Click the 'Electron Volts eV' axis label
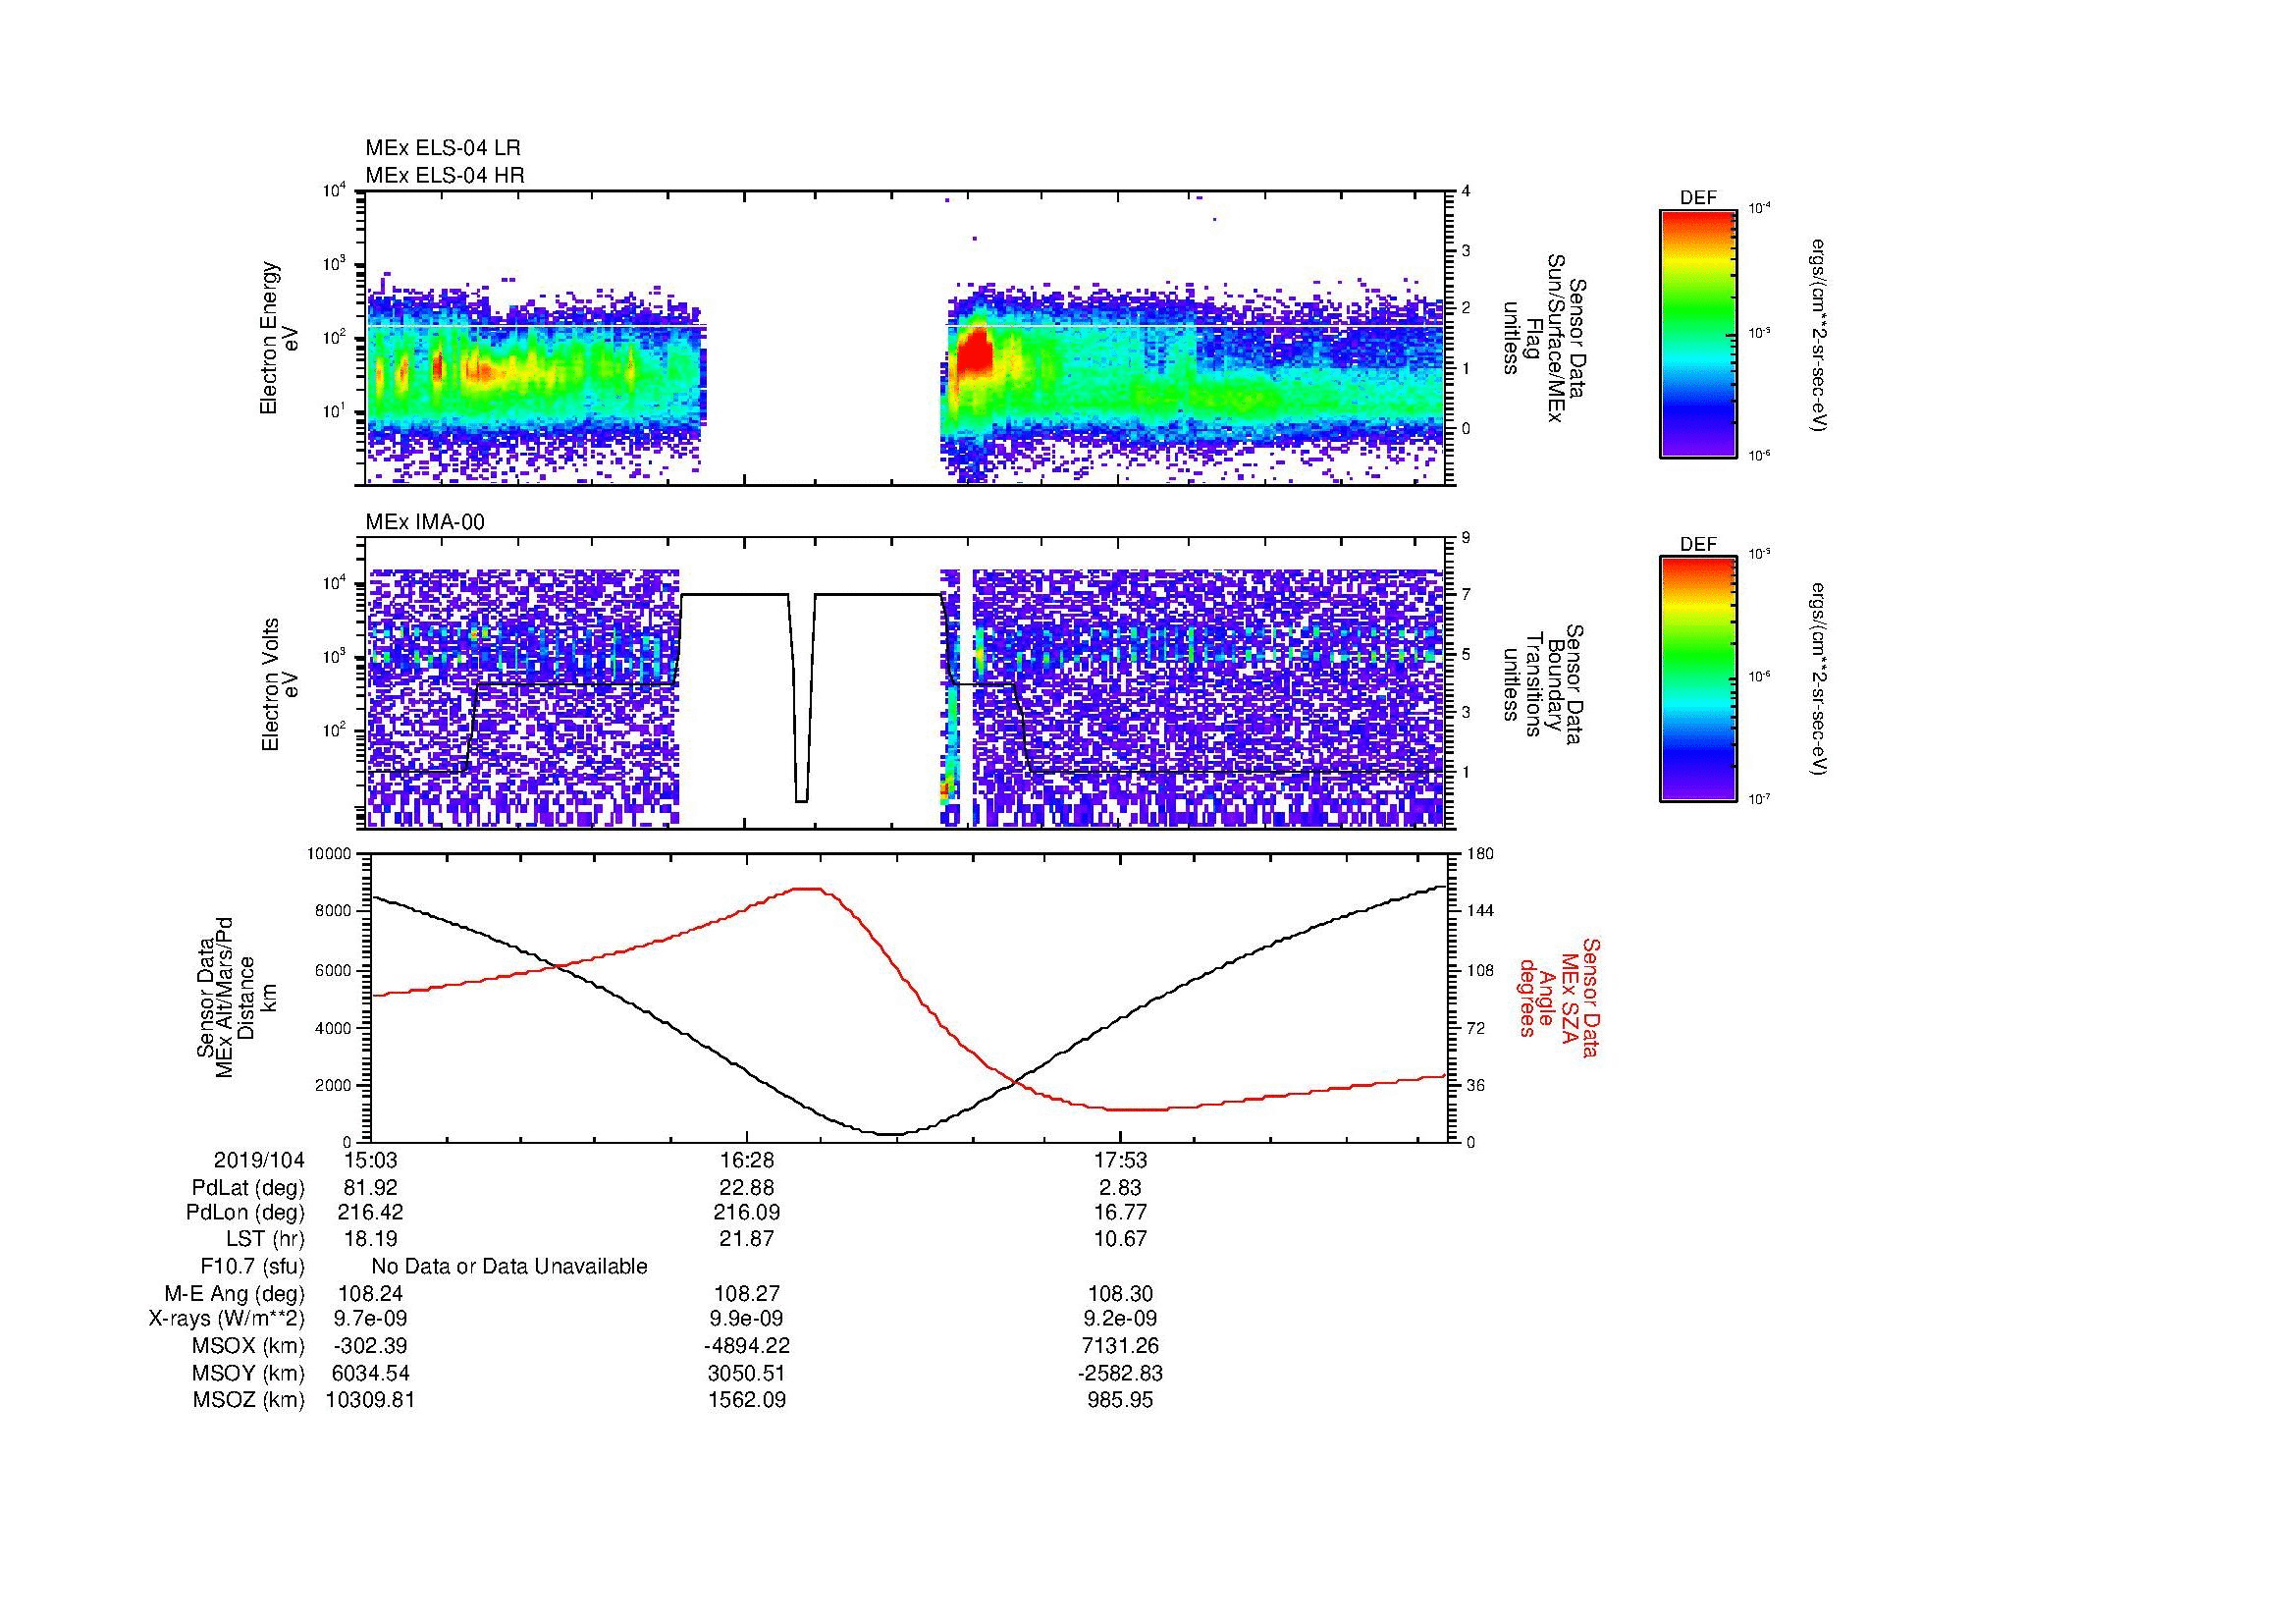Viewport: 2296px width, 1623px height. [280, 684]
